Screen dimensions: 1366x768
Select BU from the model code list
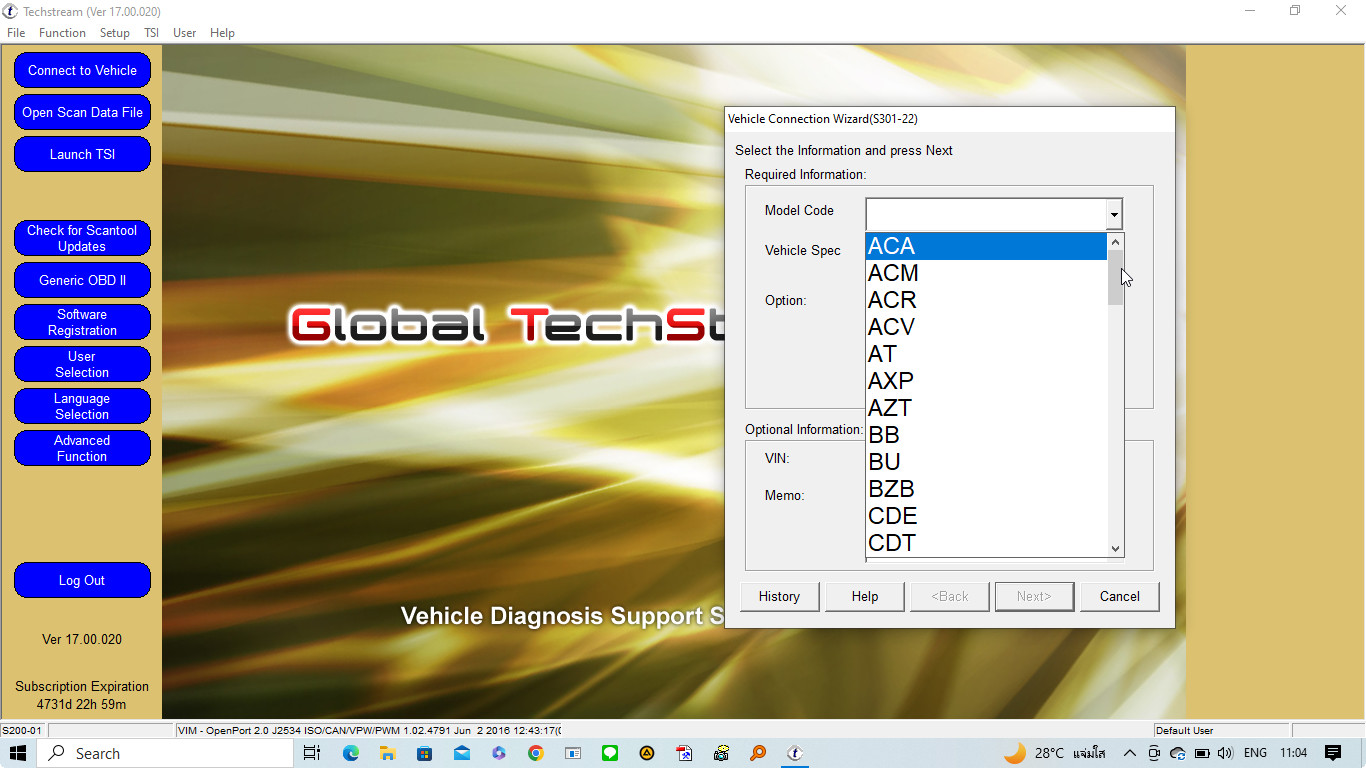(x=986, y=462)
